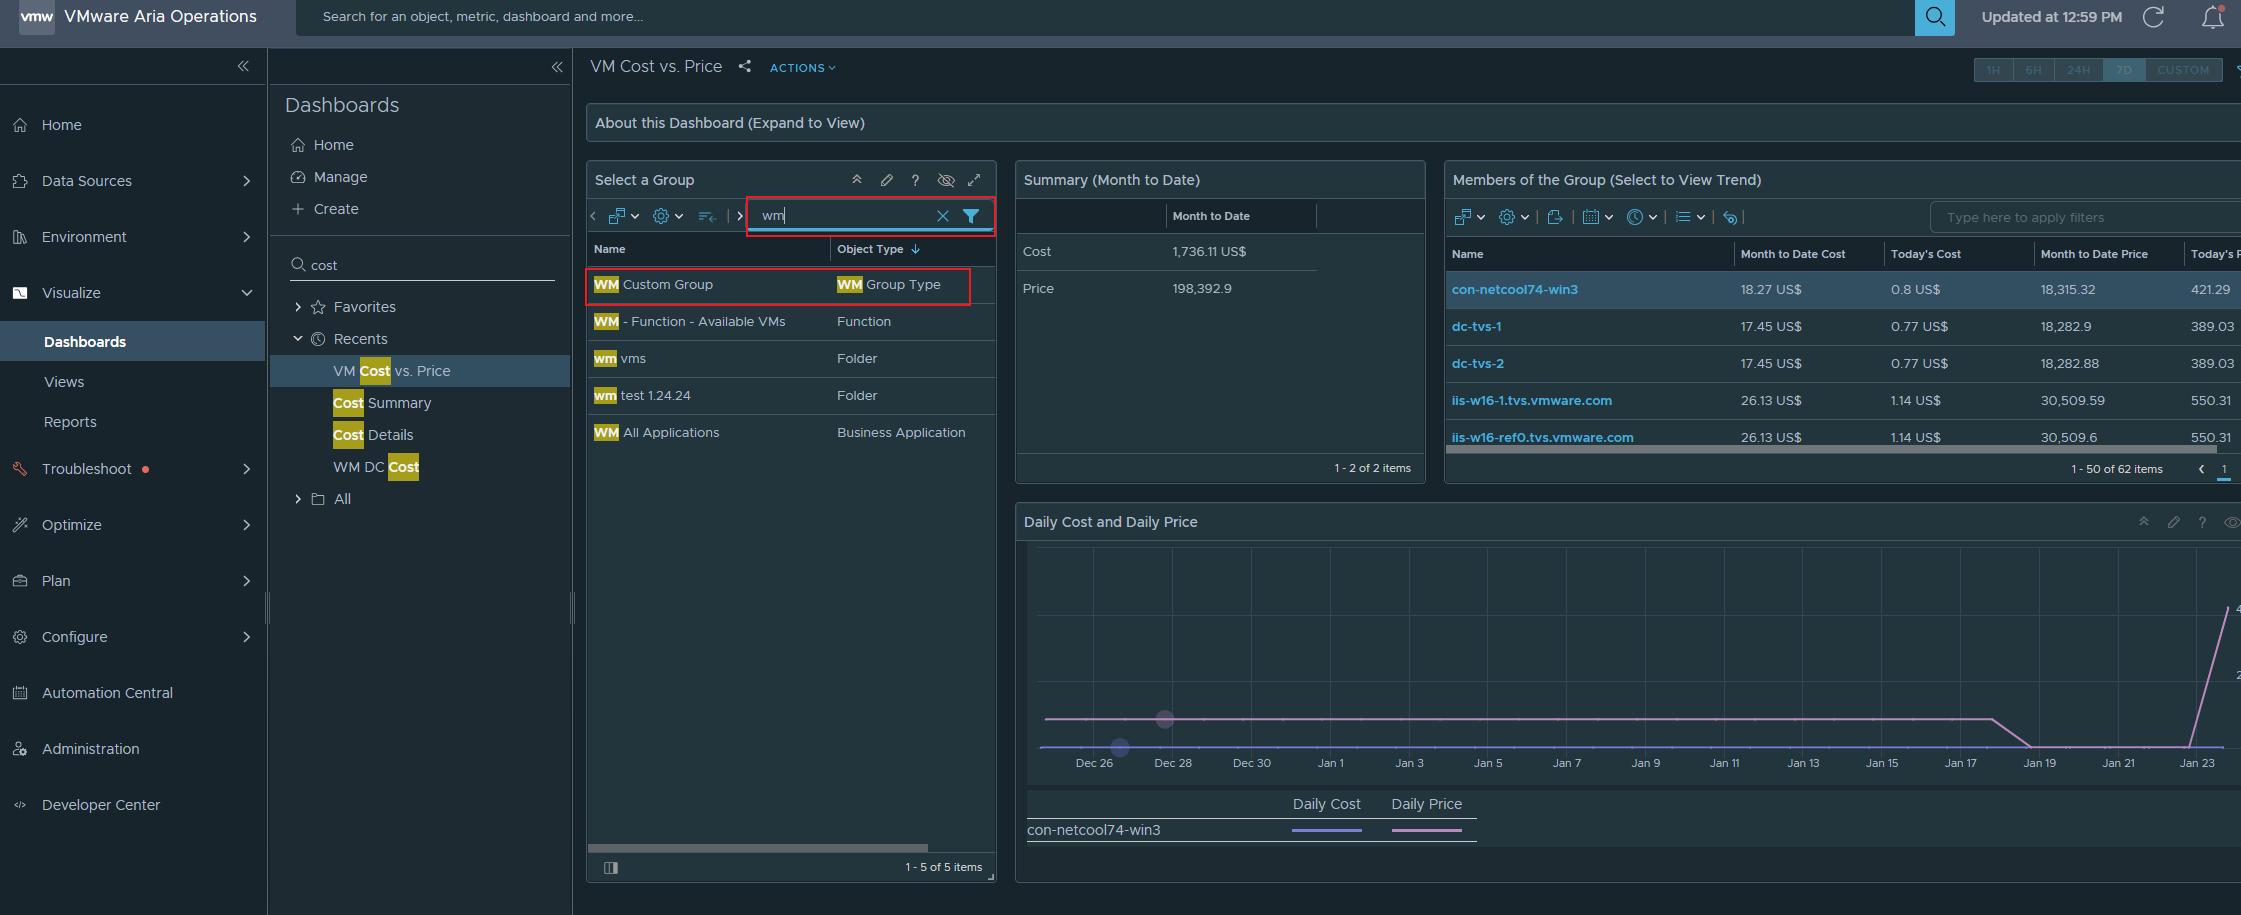Open Automation Central
This screenshot has width=2241, height=915.
pyautogui.click(x=107, y=693)
